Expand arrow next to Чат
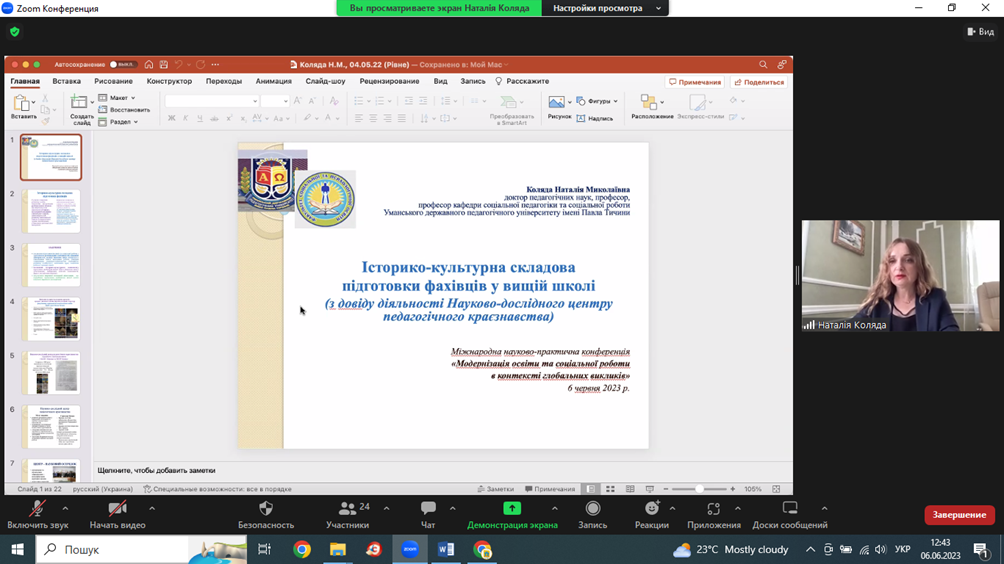The width and height of the screenshot is (1004, 564). click(x=452, y=508)
